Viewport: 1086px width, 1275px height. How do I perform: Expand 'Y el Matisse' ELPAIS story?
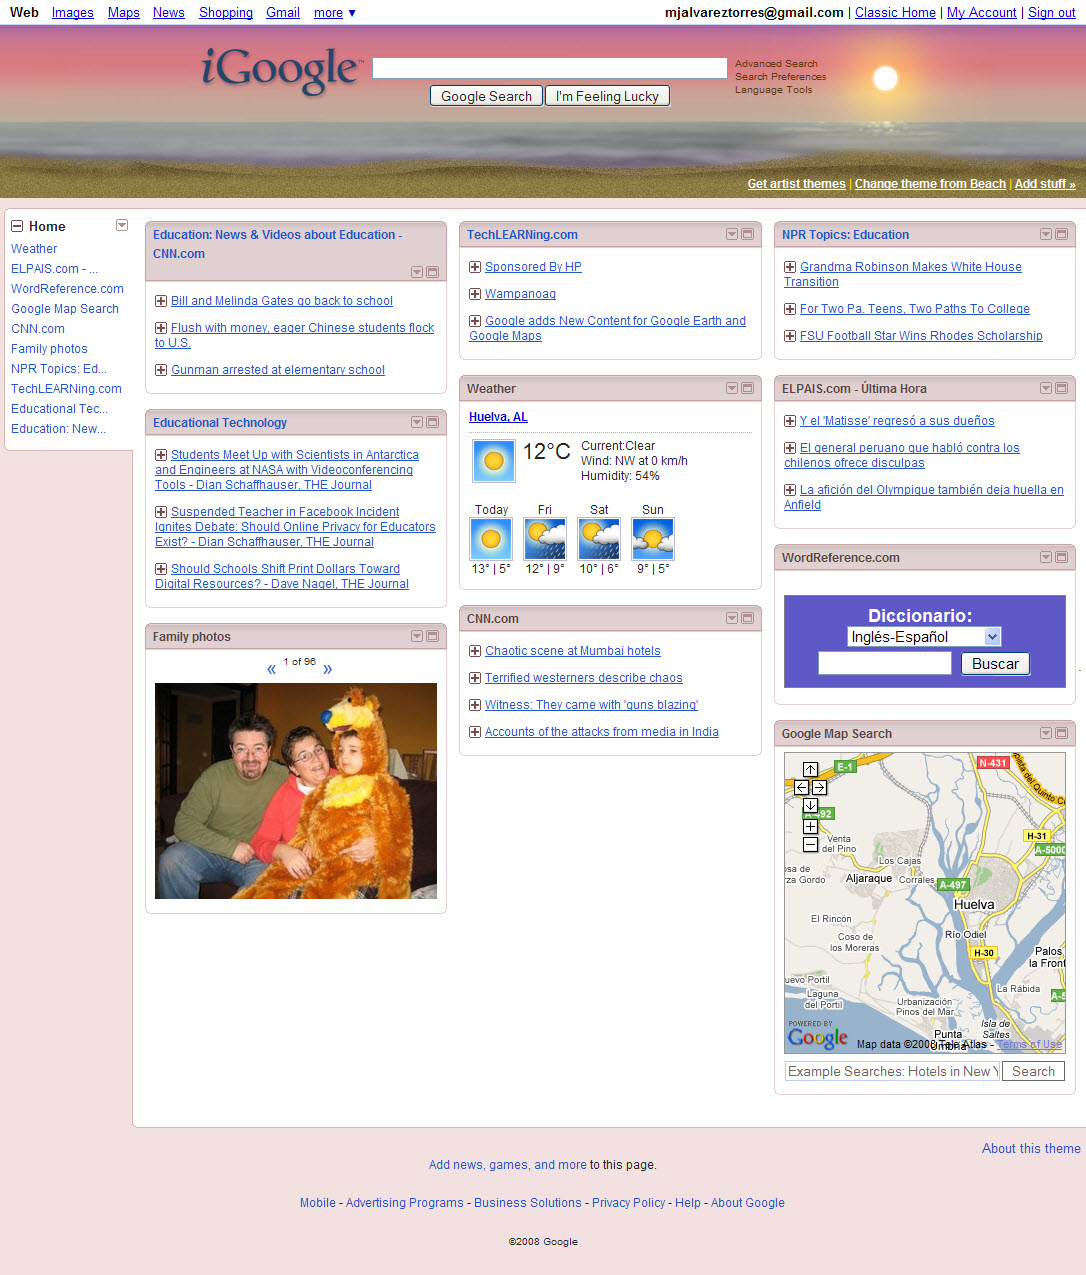pyautogui.click(x=790, y=421)
